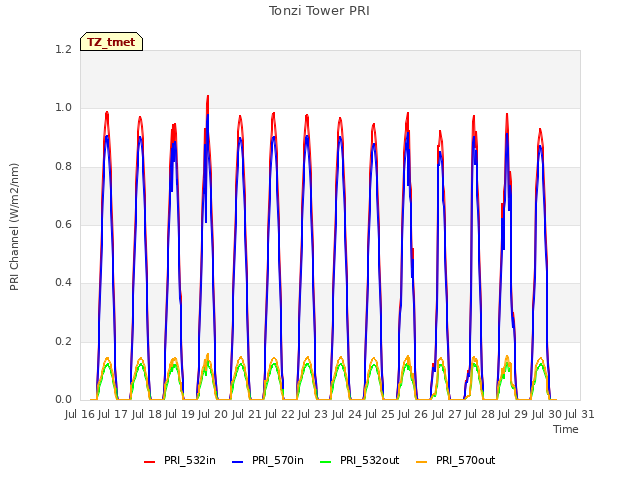Click the y-axis tick 0.4

click(x=63, y=283)
